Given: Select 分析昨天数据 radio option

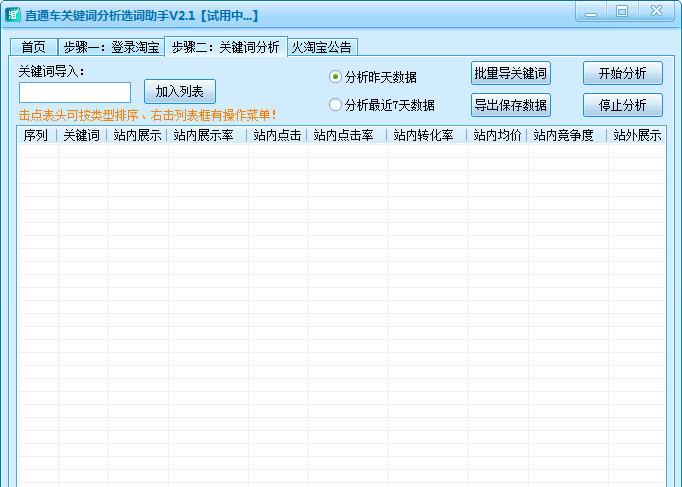Looking at the screenshot, I should pos(336,77).
